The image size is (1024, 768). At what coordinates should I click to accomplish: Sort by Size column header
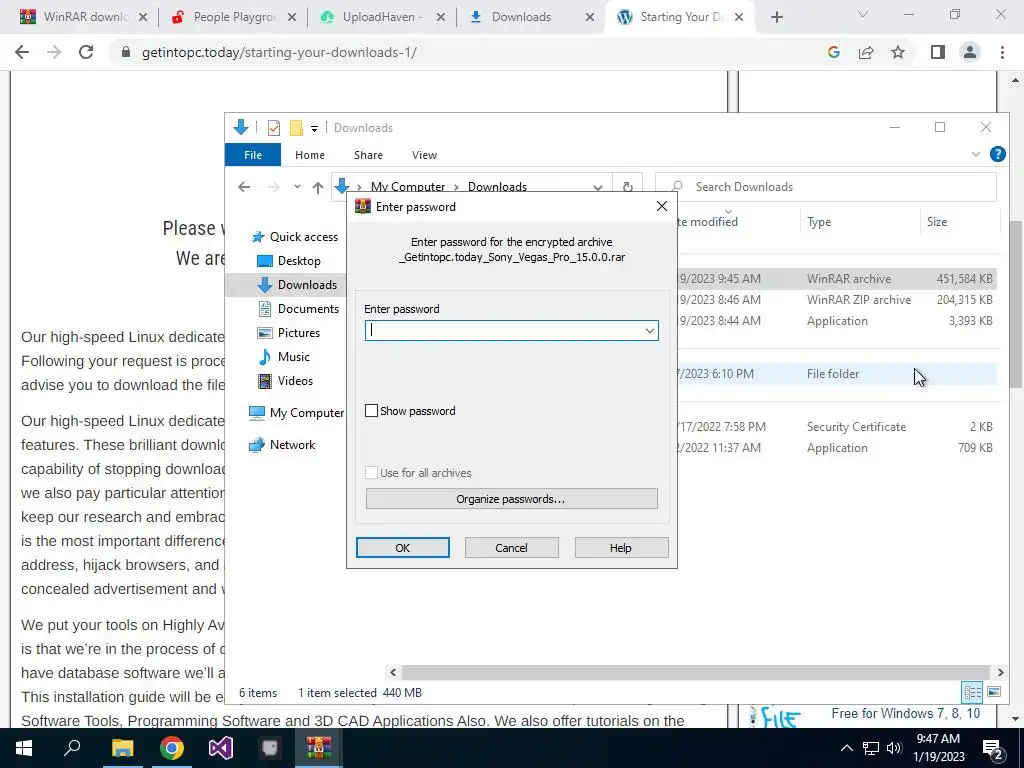(x=958, y=221)
